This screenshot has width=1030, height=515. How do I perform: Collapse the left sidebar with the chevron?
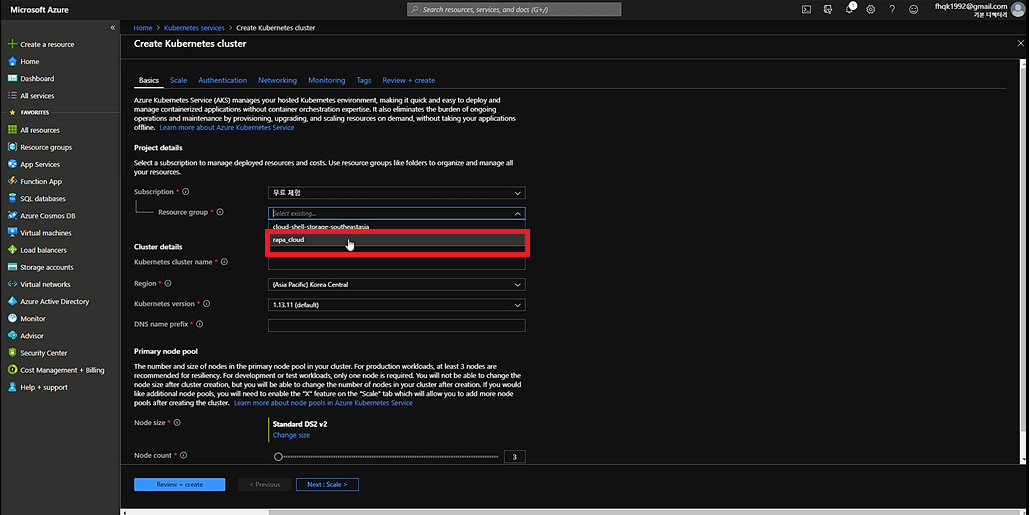[x=112, y=28]
